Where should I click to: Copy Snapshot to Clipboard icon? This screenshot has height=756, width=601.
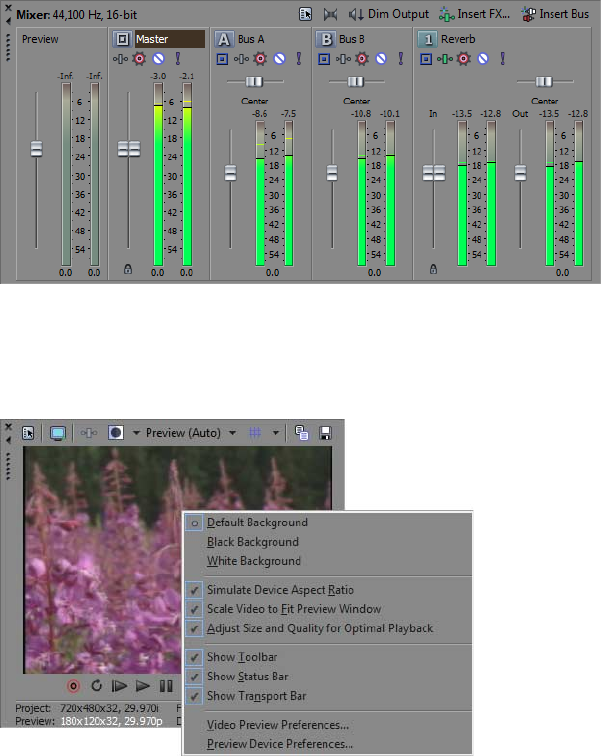click(302, 433)
